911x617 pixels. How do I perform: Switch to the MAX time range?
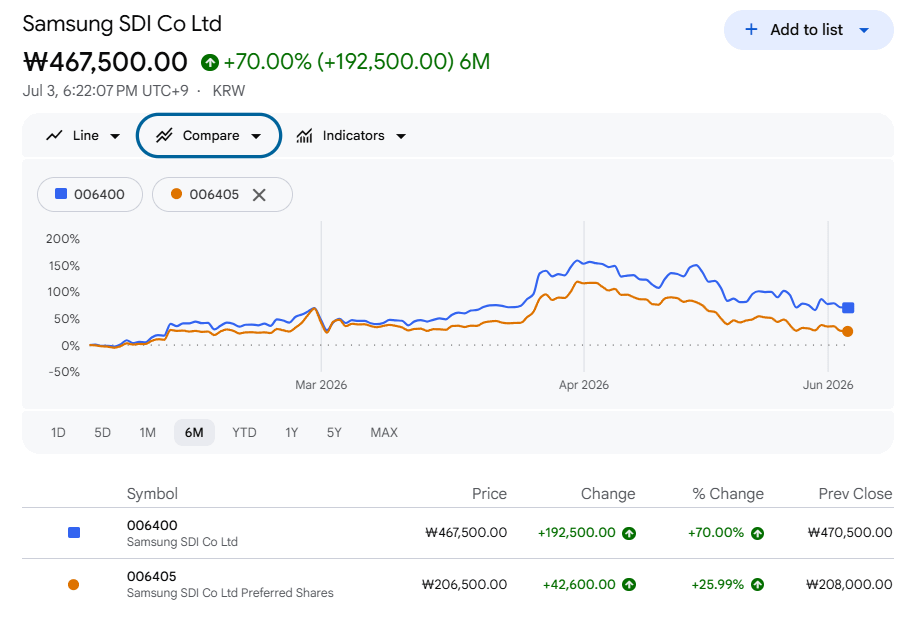(384, 432)
